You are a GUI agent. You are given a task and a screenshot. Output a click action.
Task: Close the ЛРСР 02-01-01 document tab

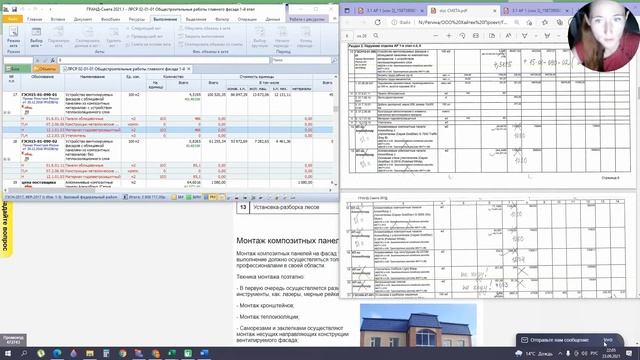189,69
